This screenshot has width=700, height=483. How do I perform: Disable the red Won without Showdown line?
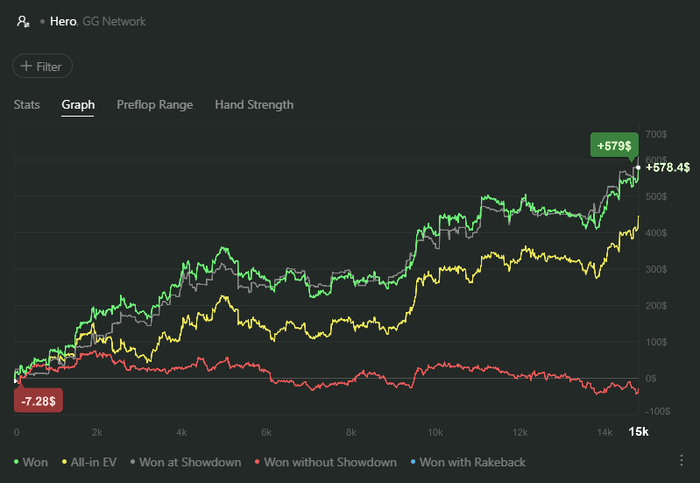(325, 462)
